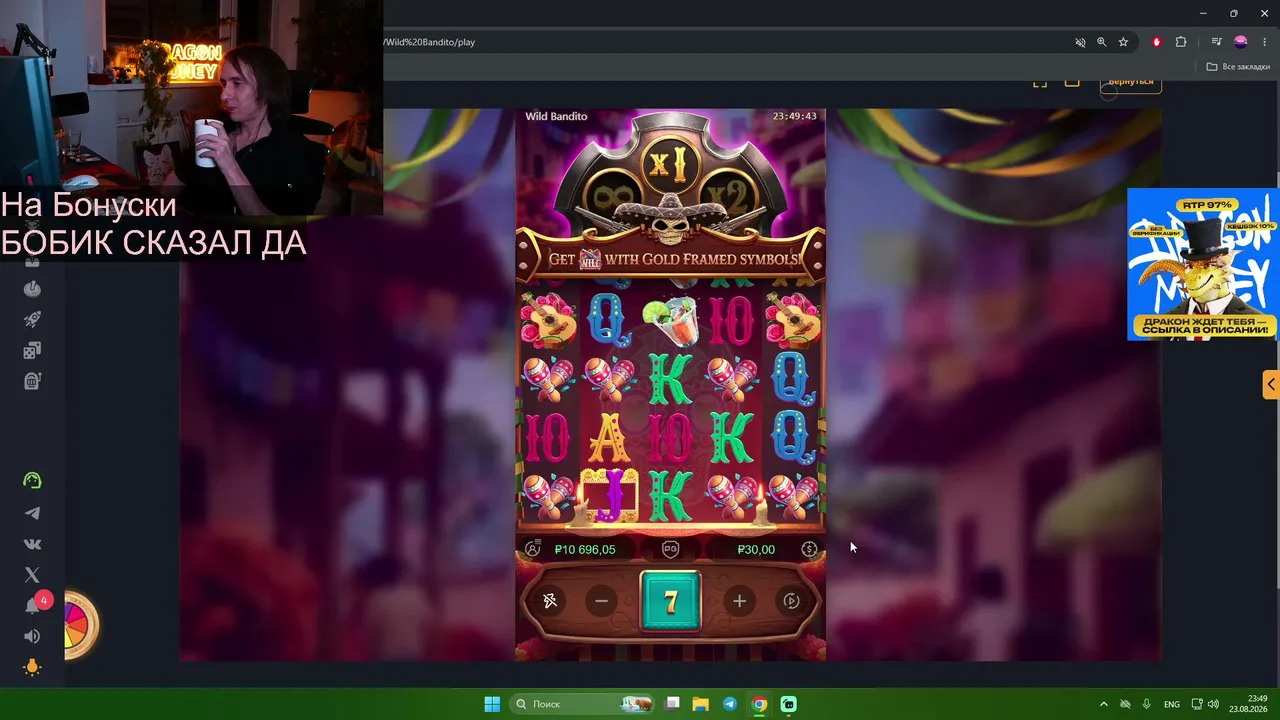Click the Вернуться button
Image resolution: width=1280 pixels, height=720 pixels.
[x=1131, y=83]
